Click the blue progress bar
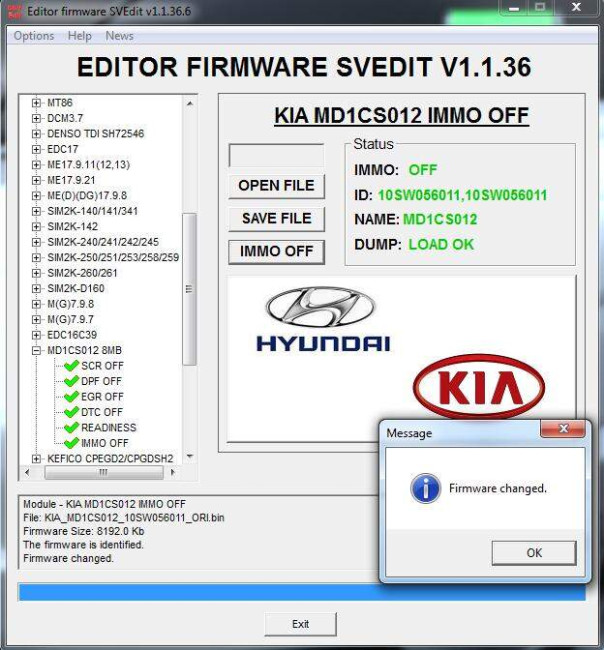Image resolution: width=604 pixels, height=650 pixels. click(302, 592)
